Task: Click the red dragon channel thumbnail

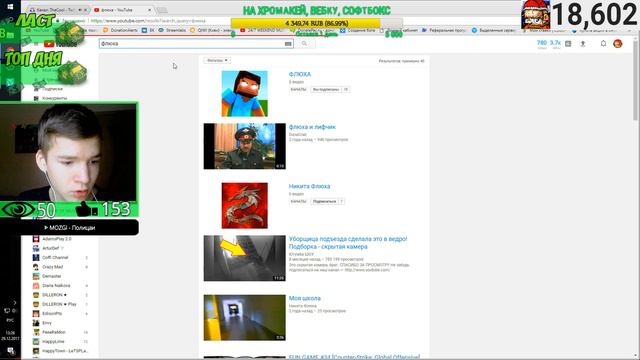Action: 244,205
